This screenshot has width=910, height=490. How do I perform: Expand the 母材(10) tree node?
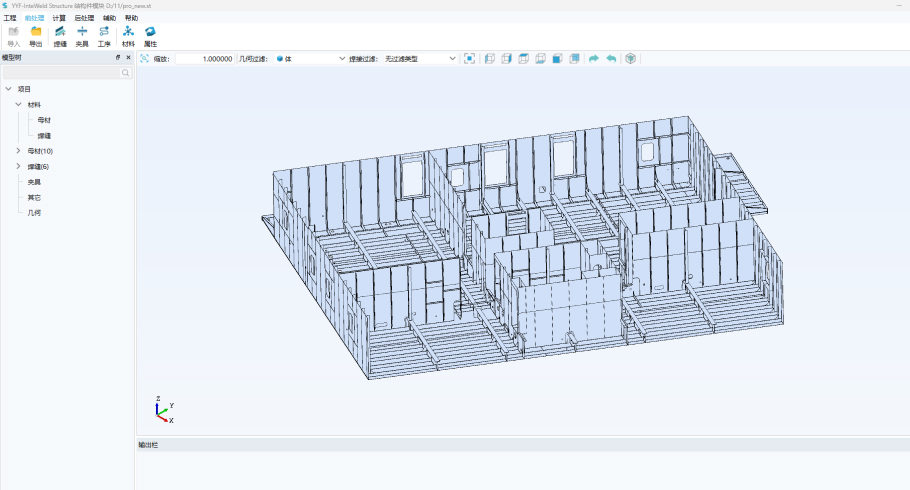pyautogui.click(x=18, y=151)
